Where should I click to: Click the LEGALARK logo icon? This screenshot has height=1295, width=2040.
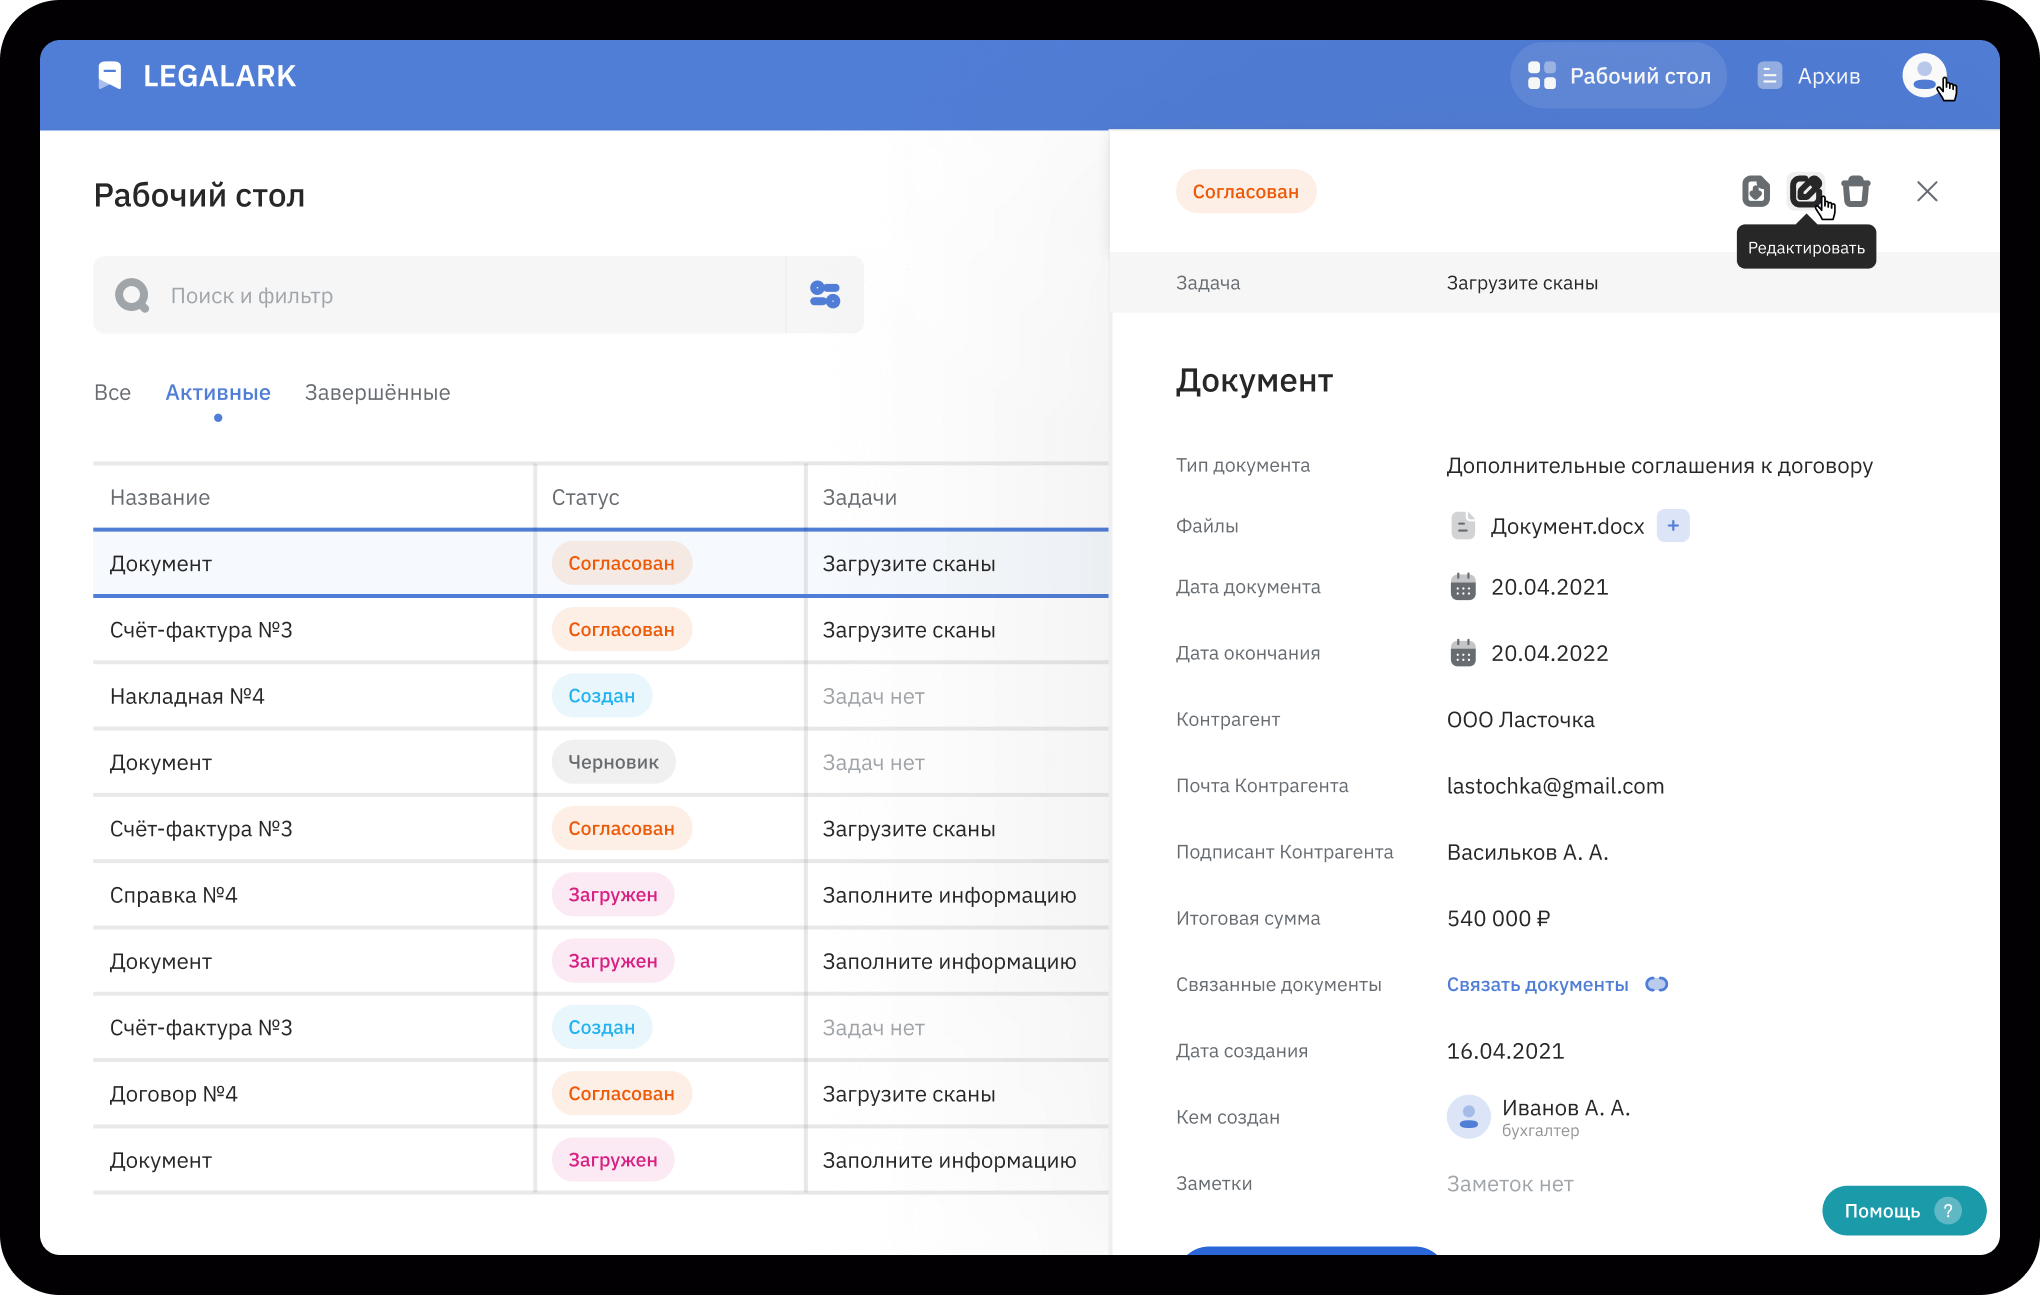tap(109, 76)
